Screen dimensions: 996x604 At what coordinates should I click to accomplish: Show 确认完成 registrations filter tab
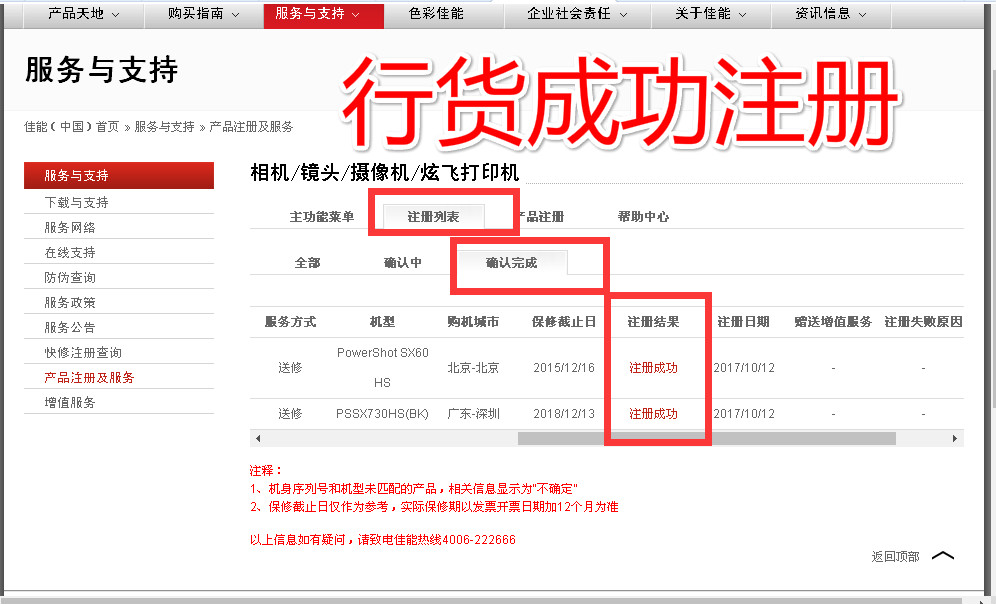(511, 262)
